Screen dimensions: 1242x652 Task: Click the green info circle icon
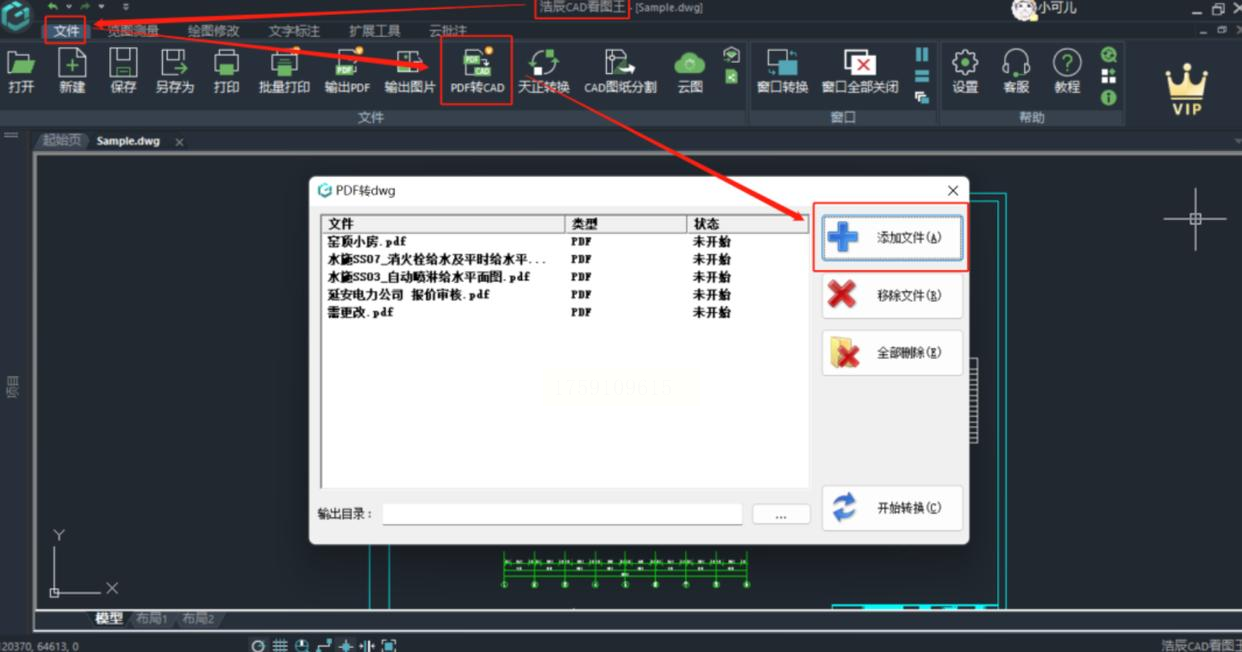(x=1108, y=98)
